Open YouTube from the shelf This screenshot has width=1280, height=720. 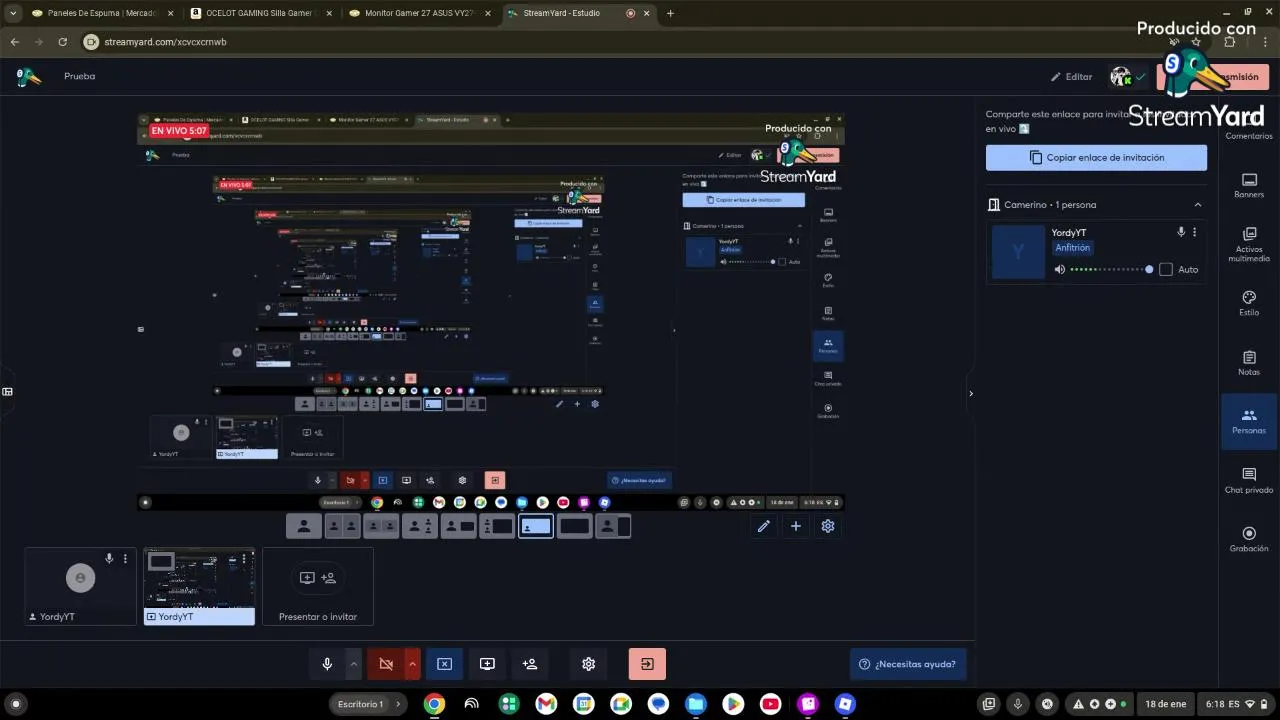tap(771, 704)
